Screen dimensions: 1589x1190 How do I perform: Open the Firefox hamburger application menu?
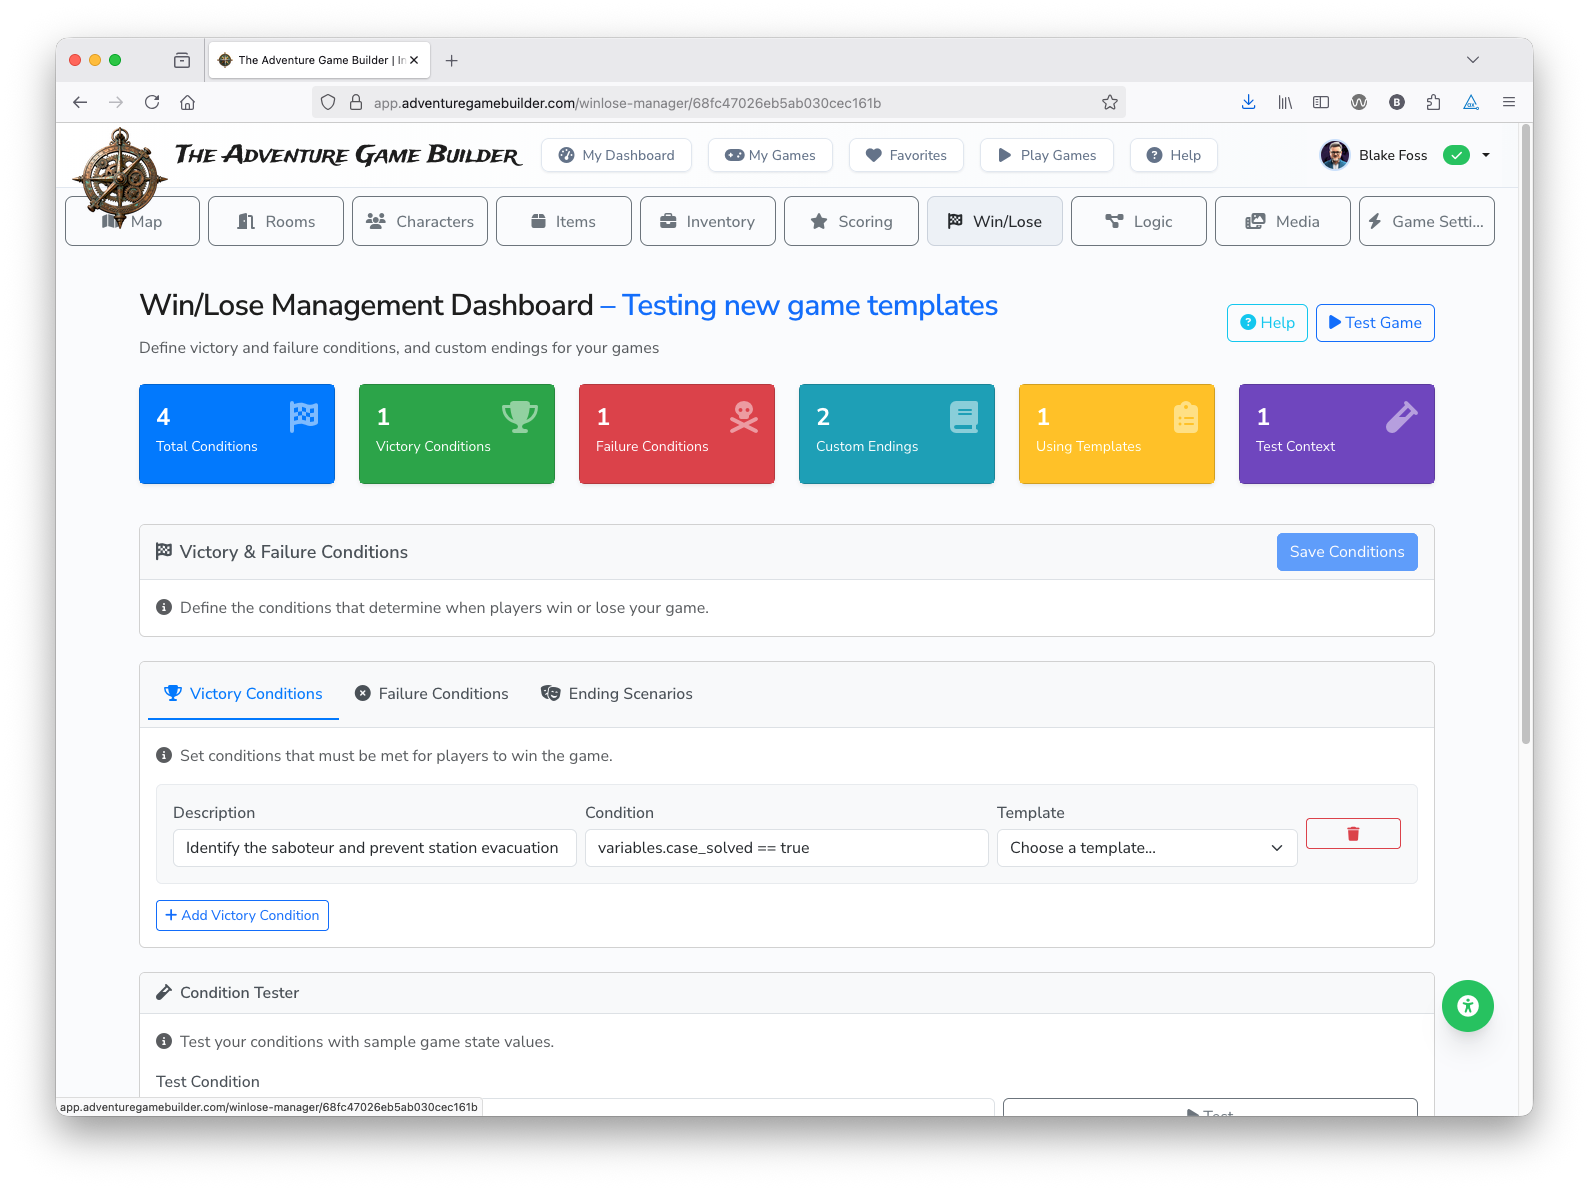coord(1508,102)
